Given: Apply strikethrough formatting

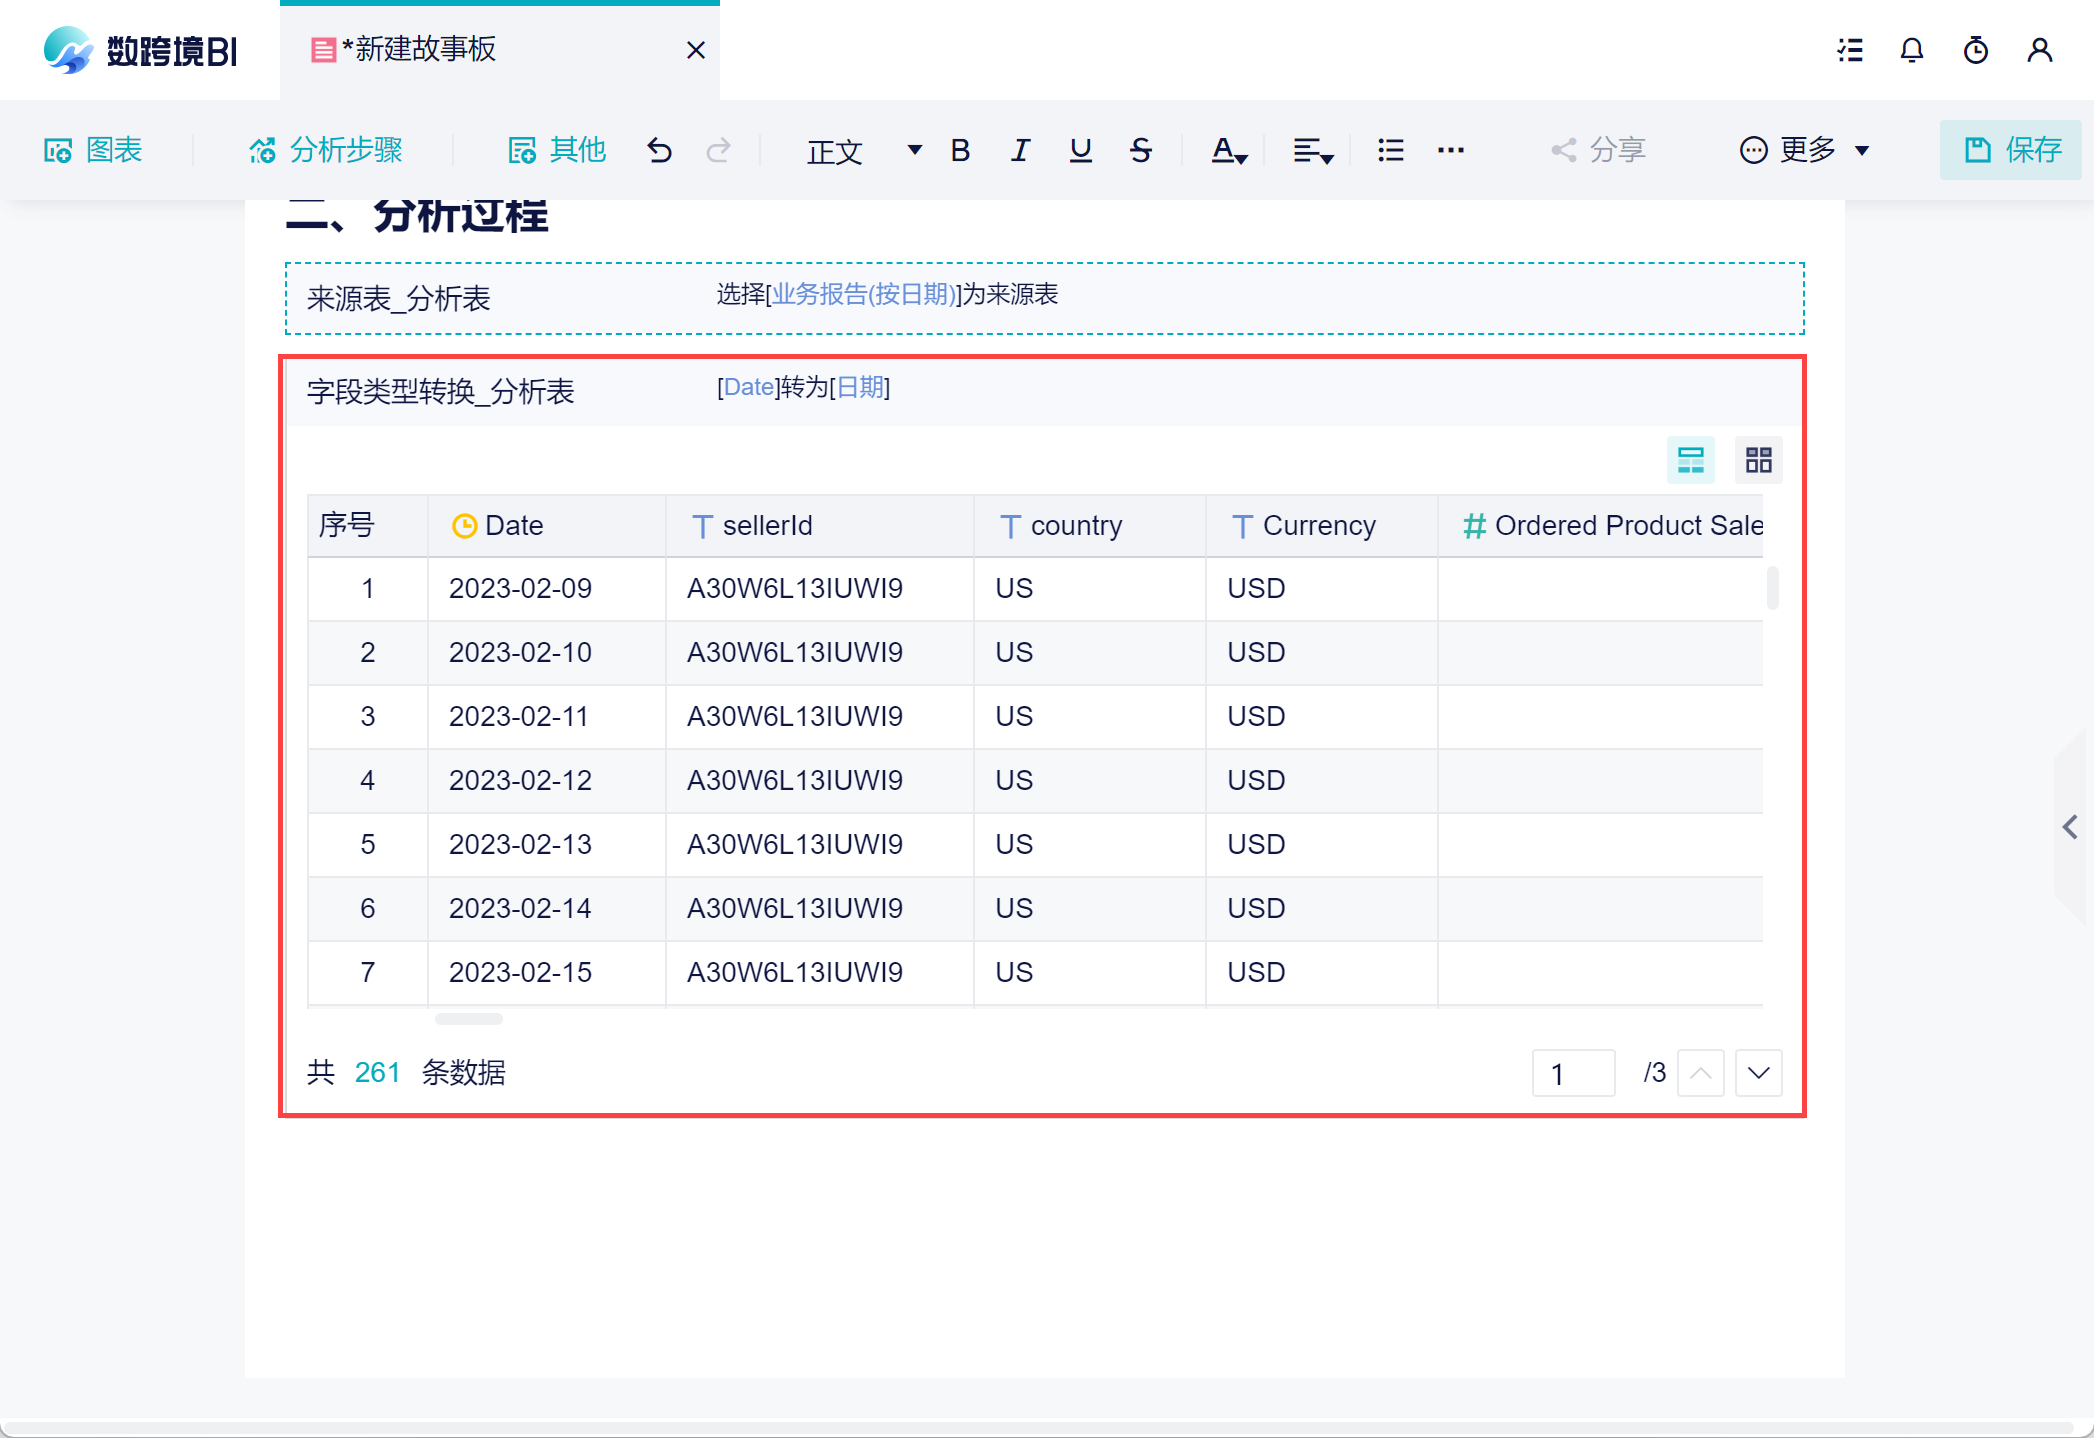Looking at the screenshot, I should click(1140, 150).
